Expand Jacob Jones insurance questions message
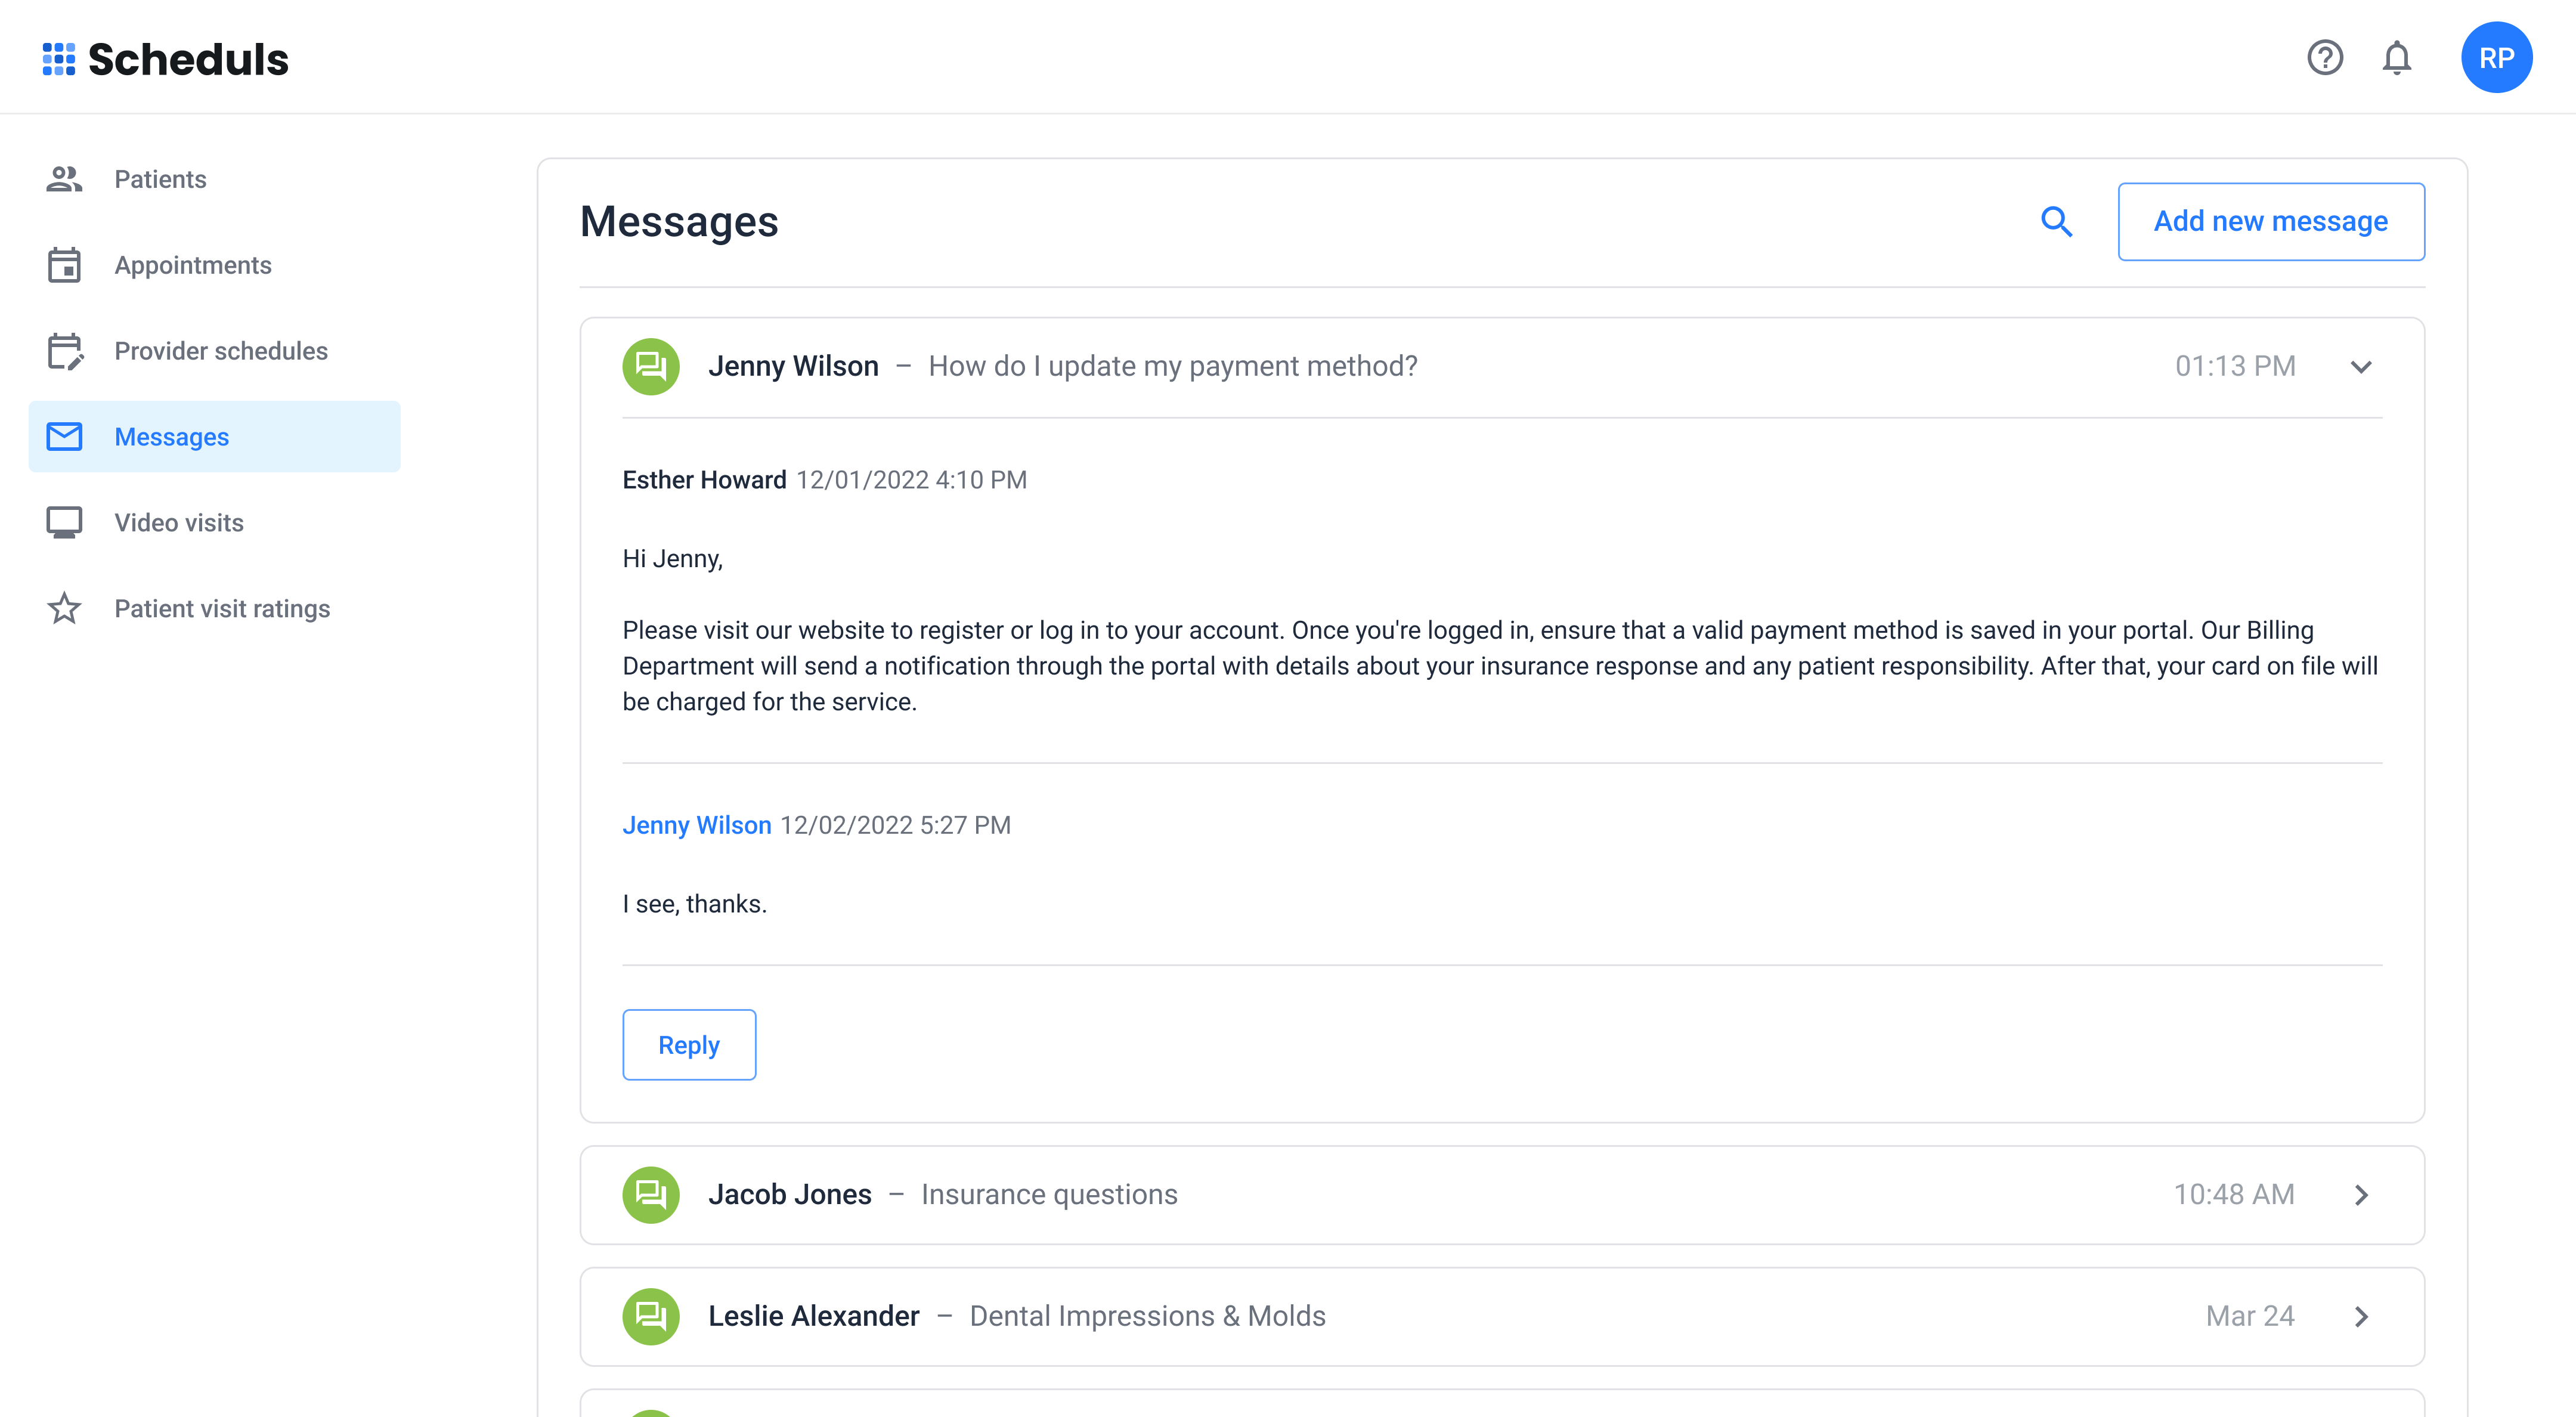Screen dimensions: 2576x1417 point(2361,1195)
